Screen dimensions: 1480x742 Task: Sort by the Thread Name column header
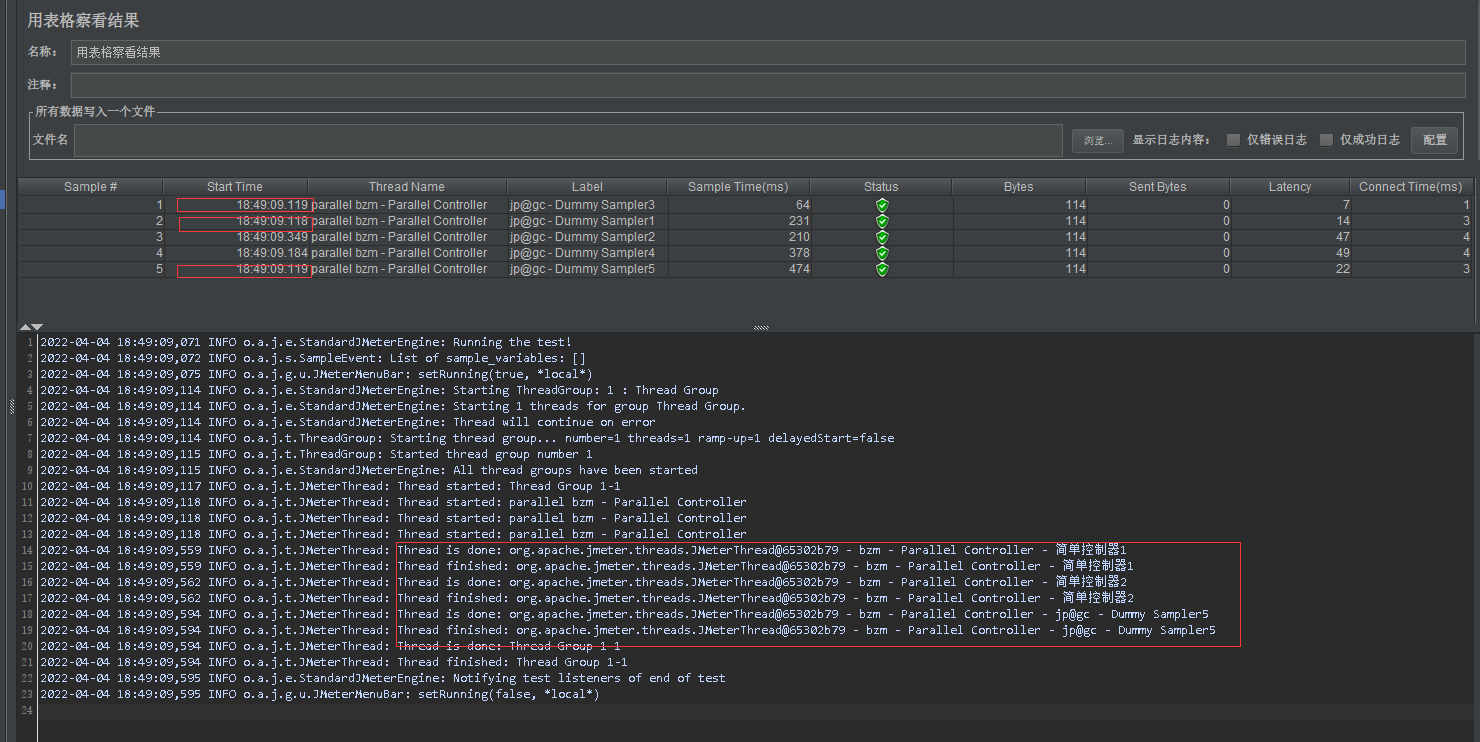[x=407, y=187]
